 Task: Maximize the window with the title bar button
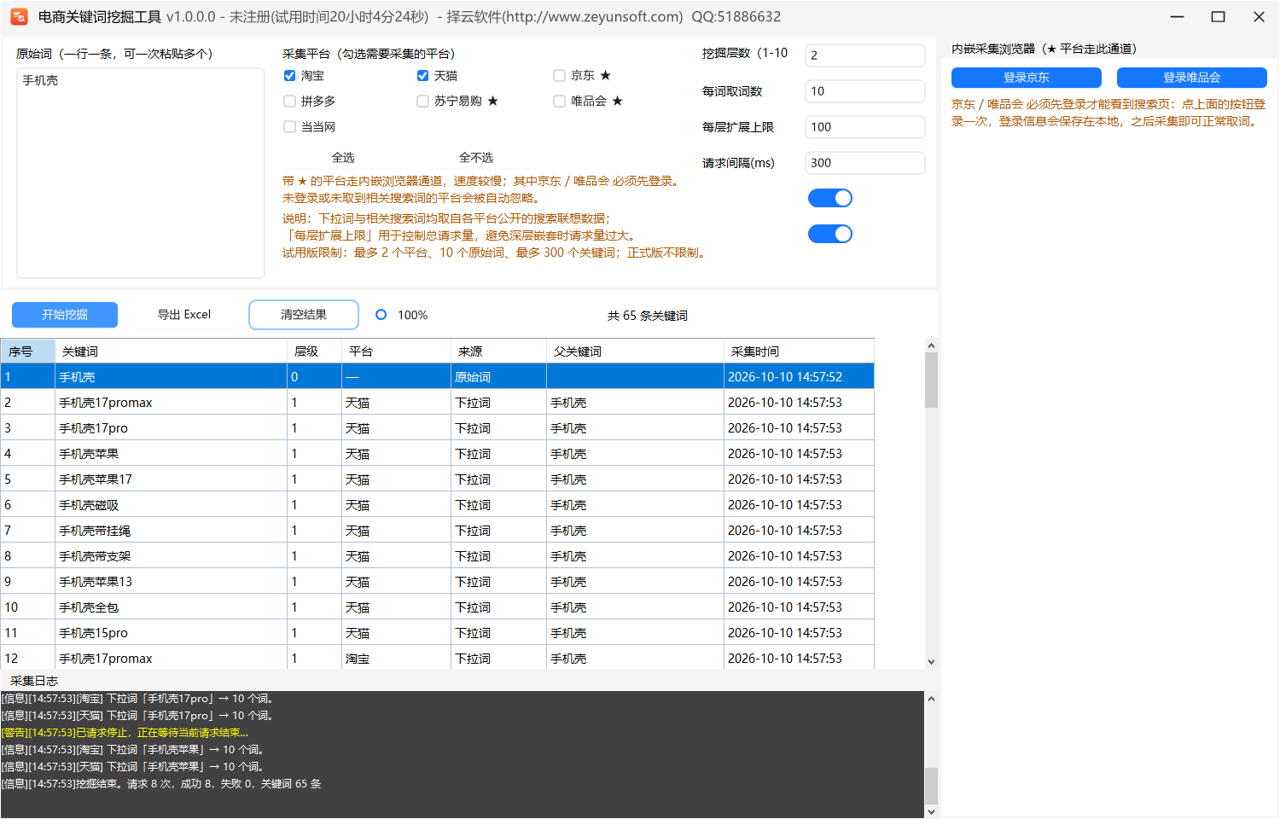[x=1218, y=17]
